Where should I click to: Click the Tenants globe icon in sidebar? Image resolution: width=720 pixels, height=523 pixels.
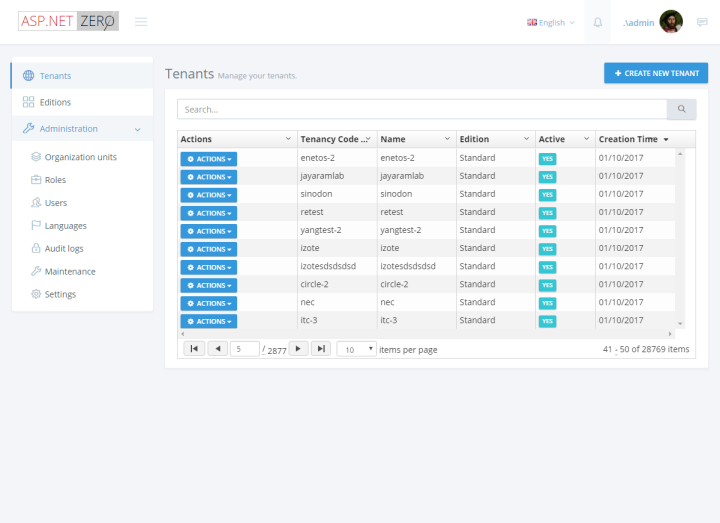pos(28,76)
